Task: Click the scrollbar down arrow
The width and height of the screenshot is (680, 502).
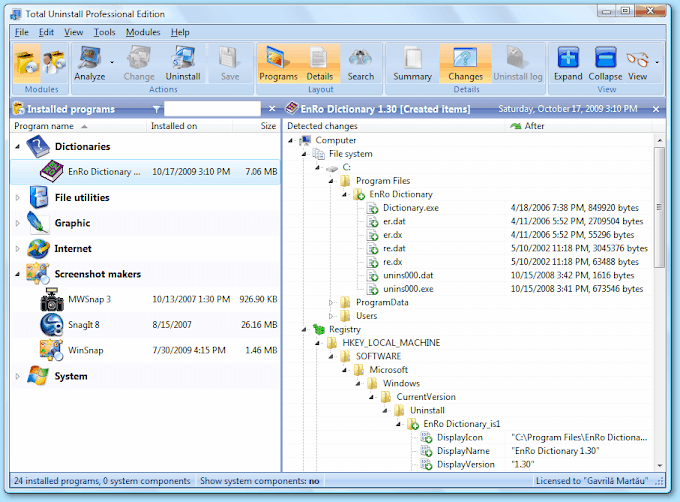Action: [x=659, y=466]
